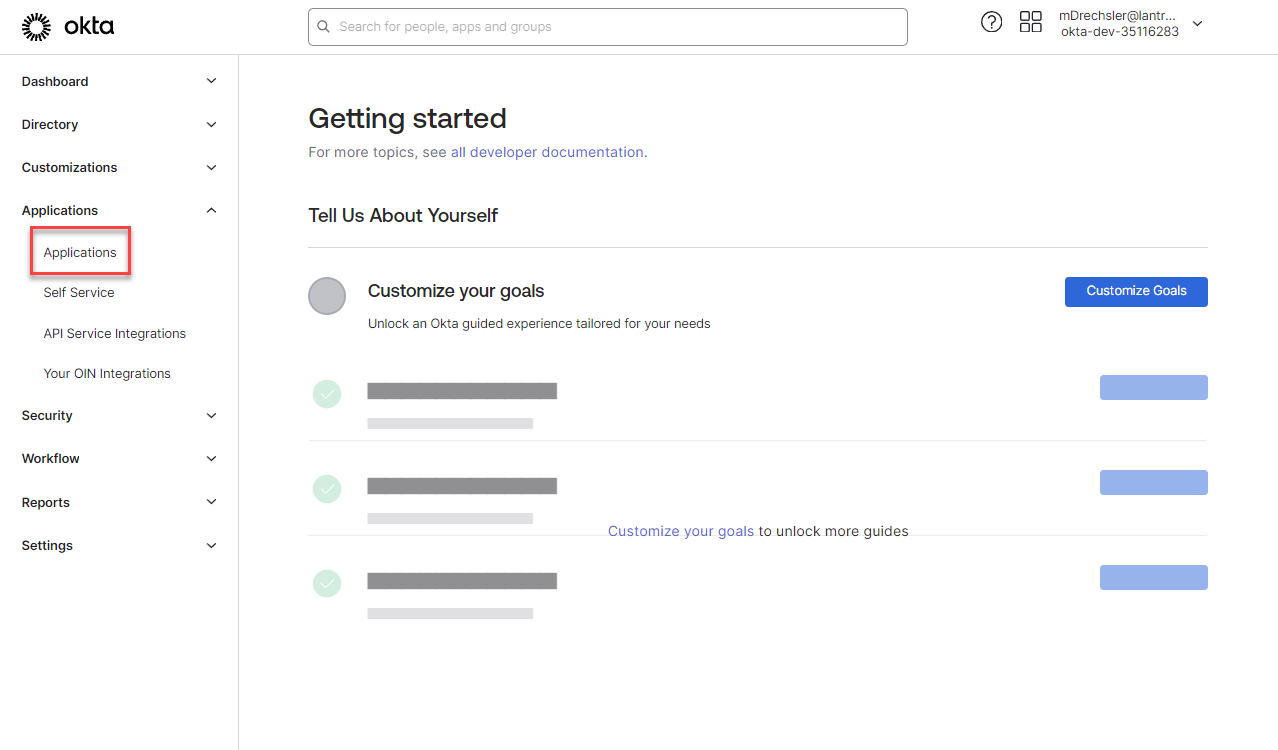The width and height of the screenshot is (1278, 750).
Task: Click the third green checkmark circle
Action: tap(327, 583)
